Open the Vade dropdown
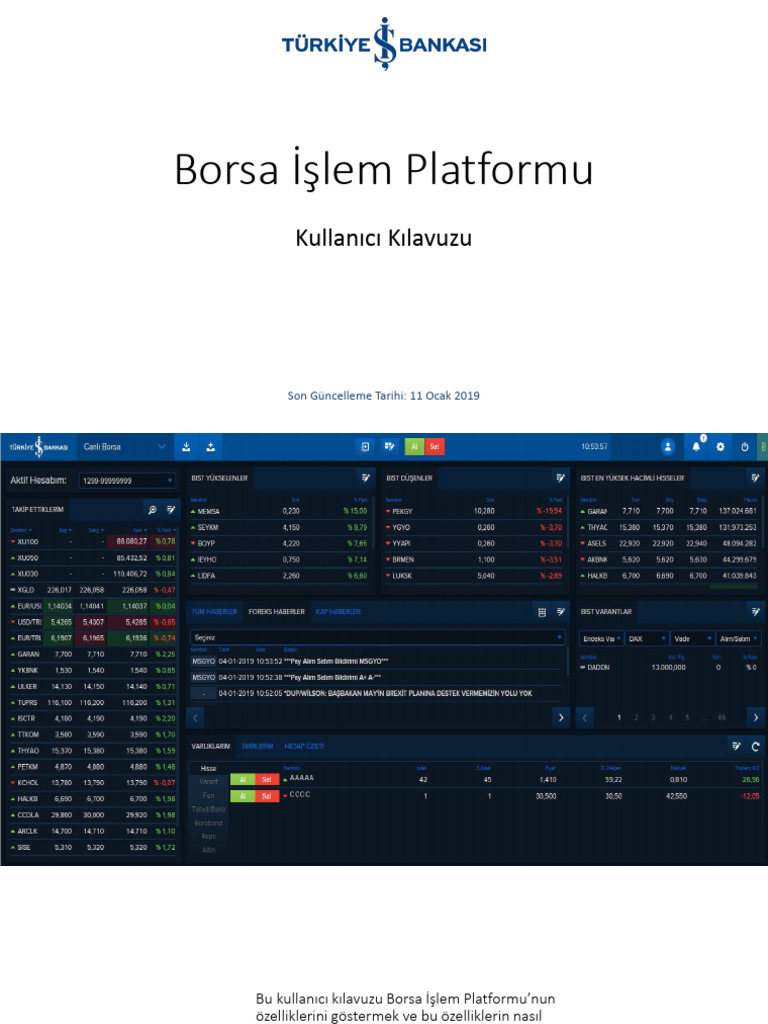768x1024 pixels. tap(692, 639)
